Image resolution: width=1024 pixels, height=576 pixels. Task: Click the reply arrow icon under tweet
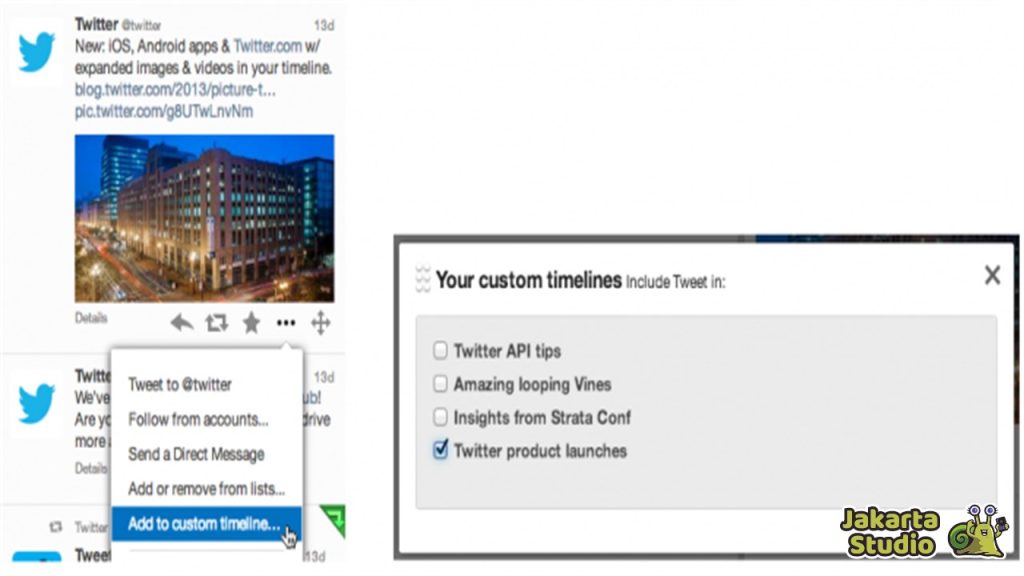point(182,323)
